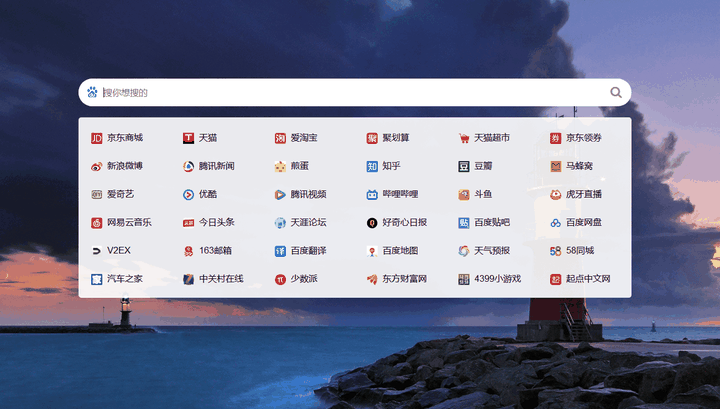Click the 天气预报 icon
The image size is (720, 409).
pyautogui.click(x=464, y=251)
